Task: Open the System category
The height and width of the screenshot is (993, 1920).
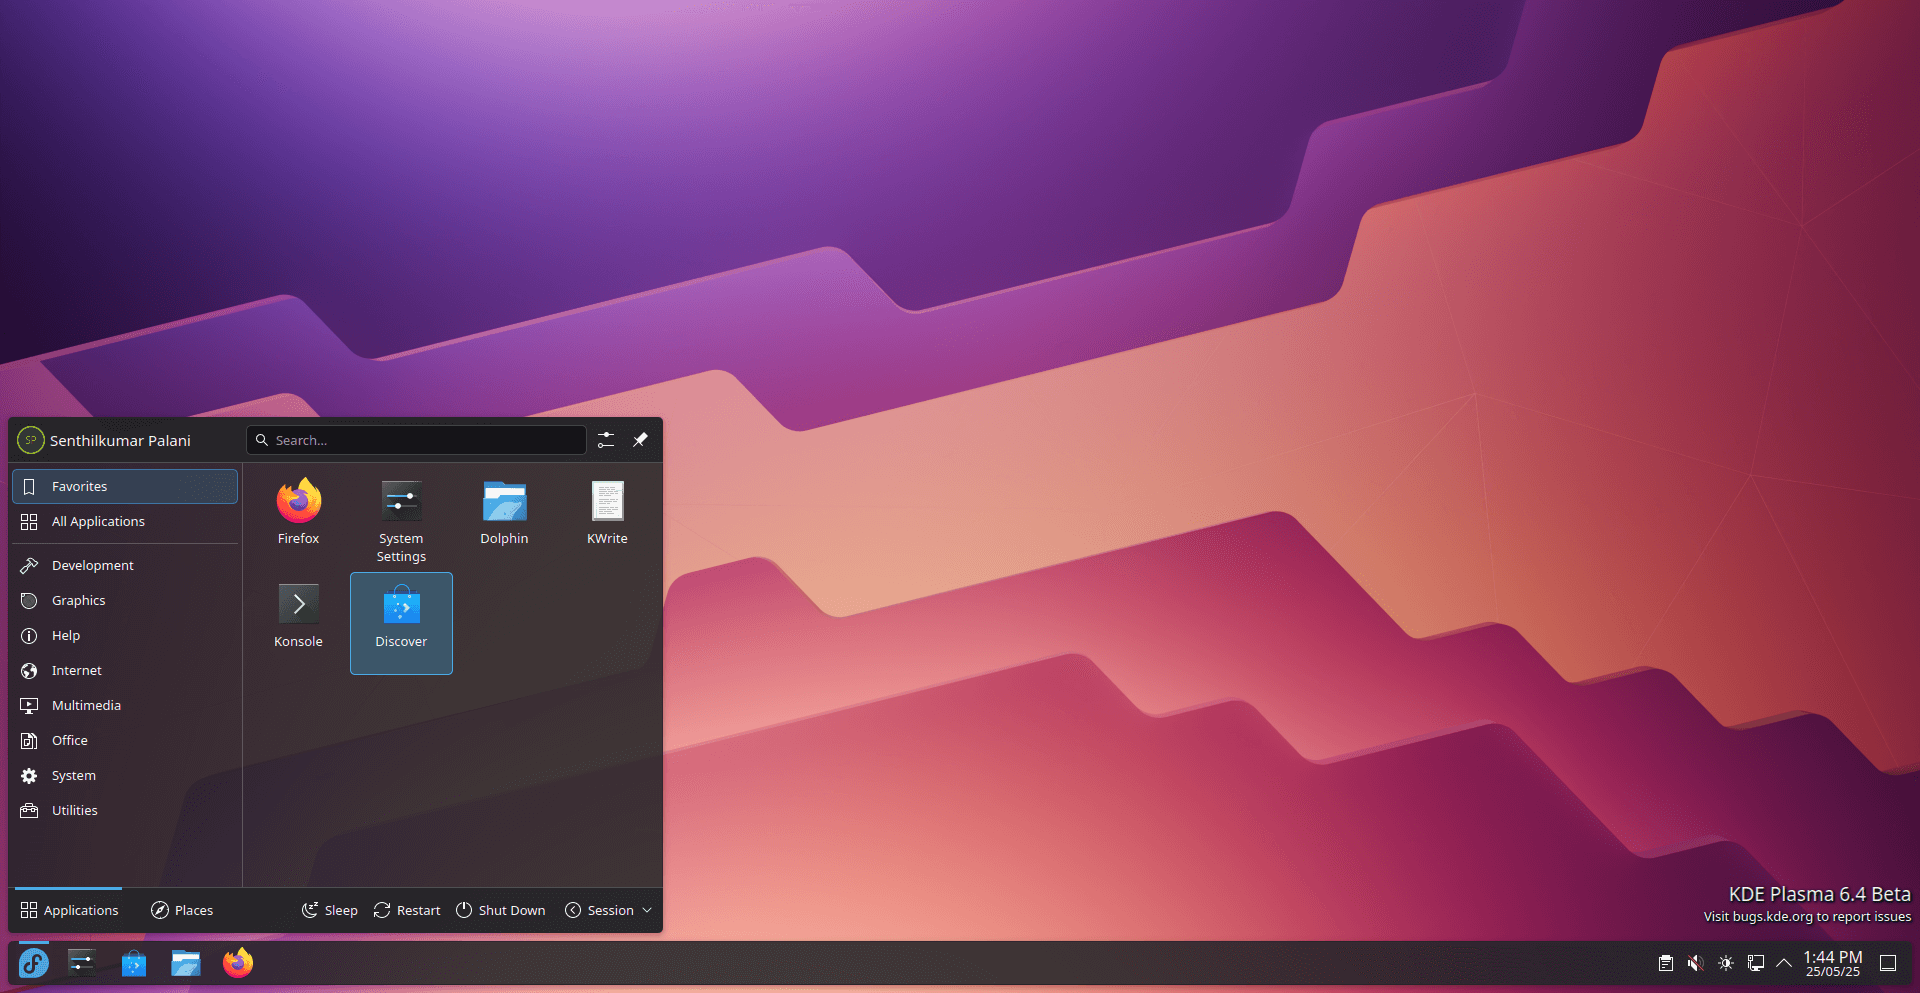Action: tap(125, 776)
